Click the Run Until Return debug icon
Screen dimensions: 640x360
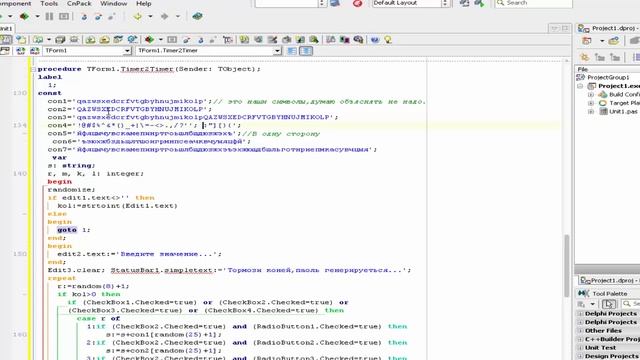pyautogui.click(x=111, y=17)
